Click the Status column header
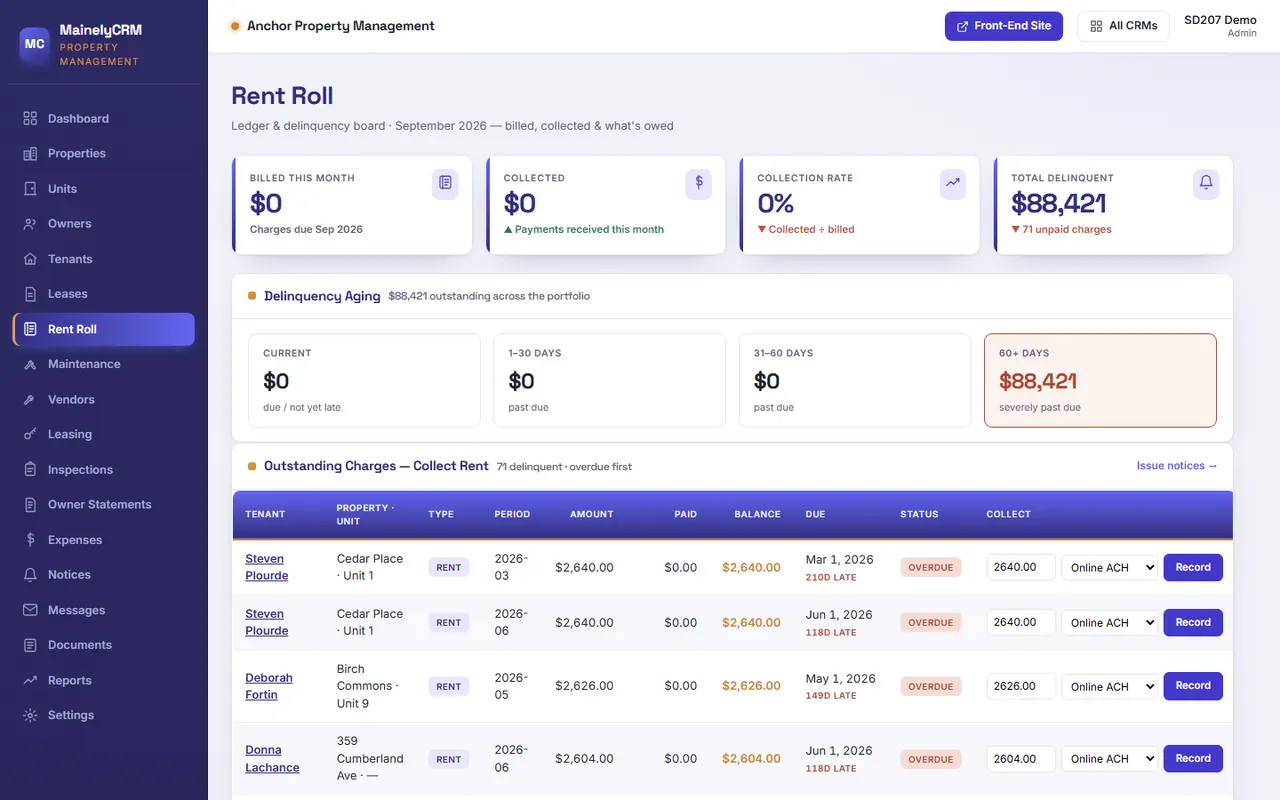 tap(919, 514)
